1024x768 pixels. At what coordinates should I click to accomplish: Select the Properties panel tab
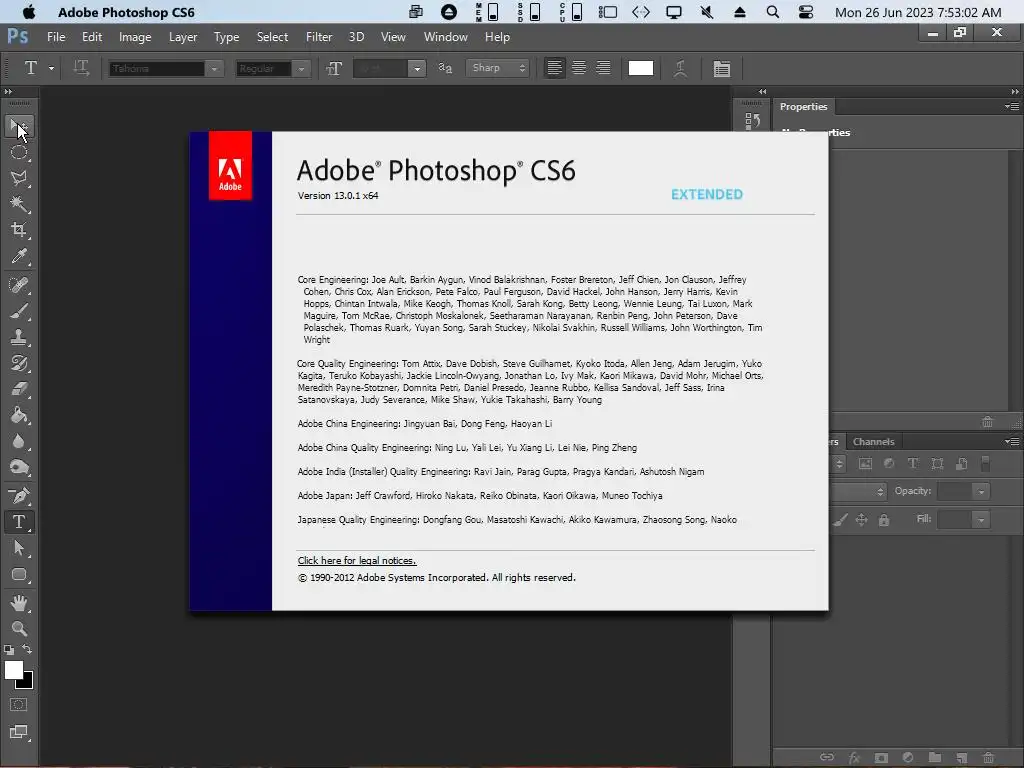pyautogui.click(x=803, y=106)
